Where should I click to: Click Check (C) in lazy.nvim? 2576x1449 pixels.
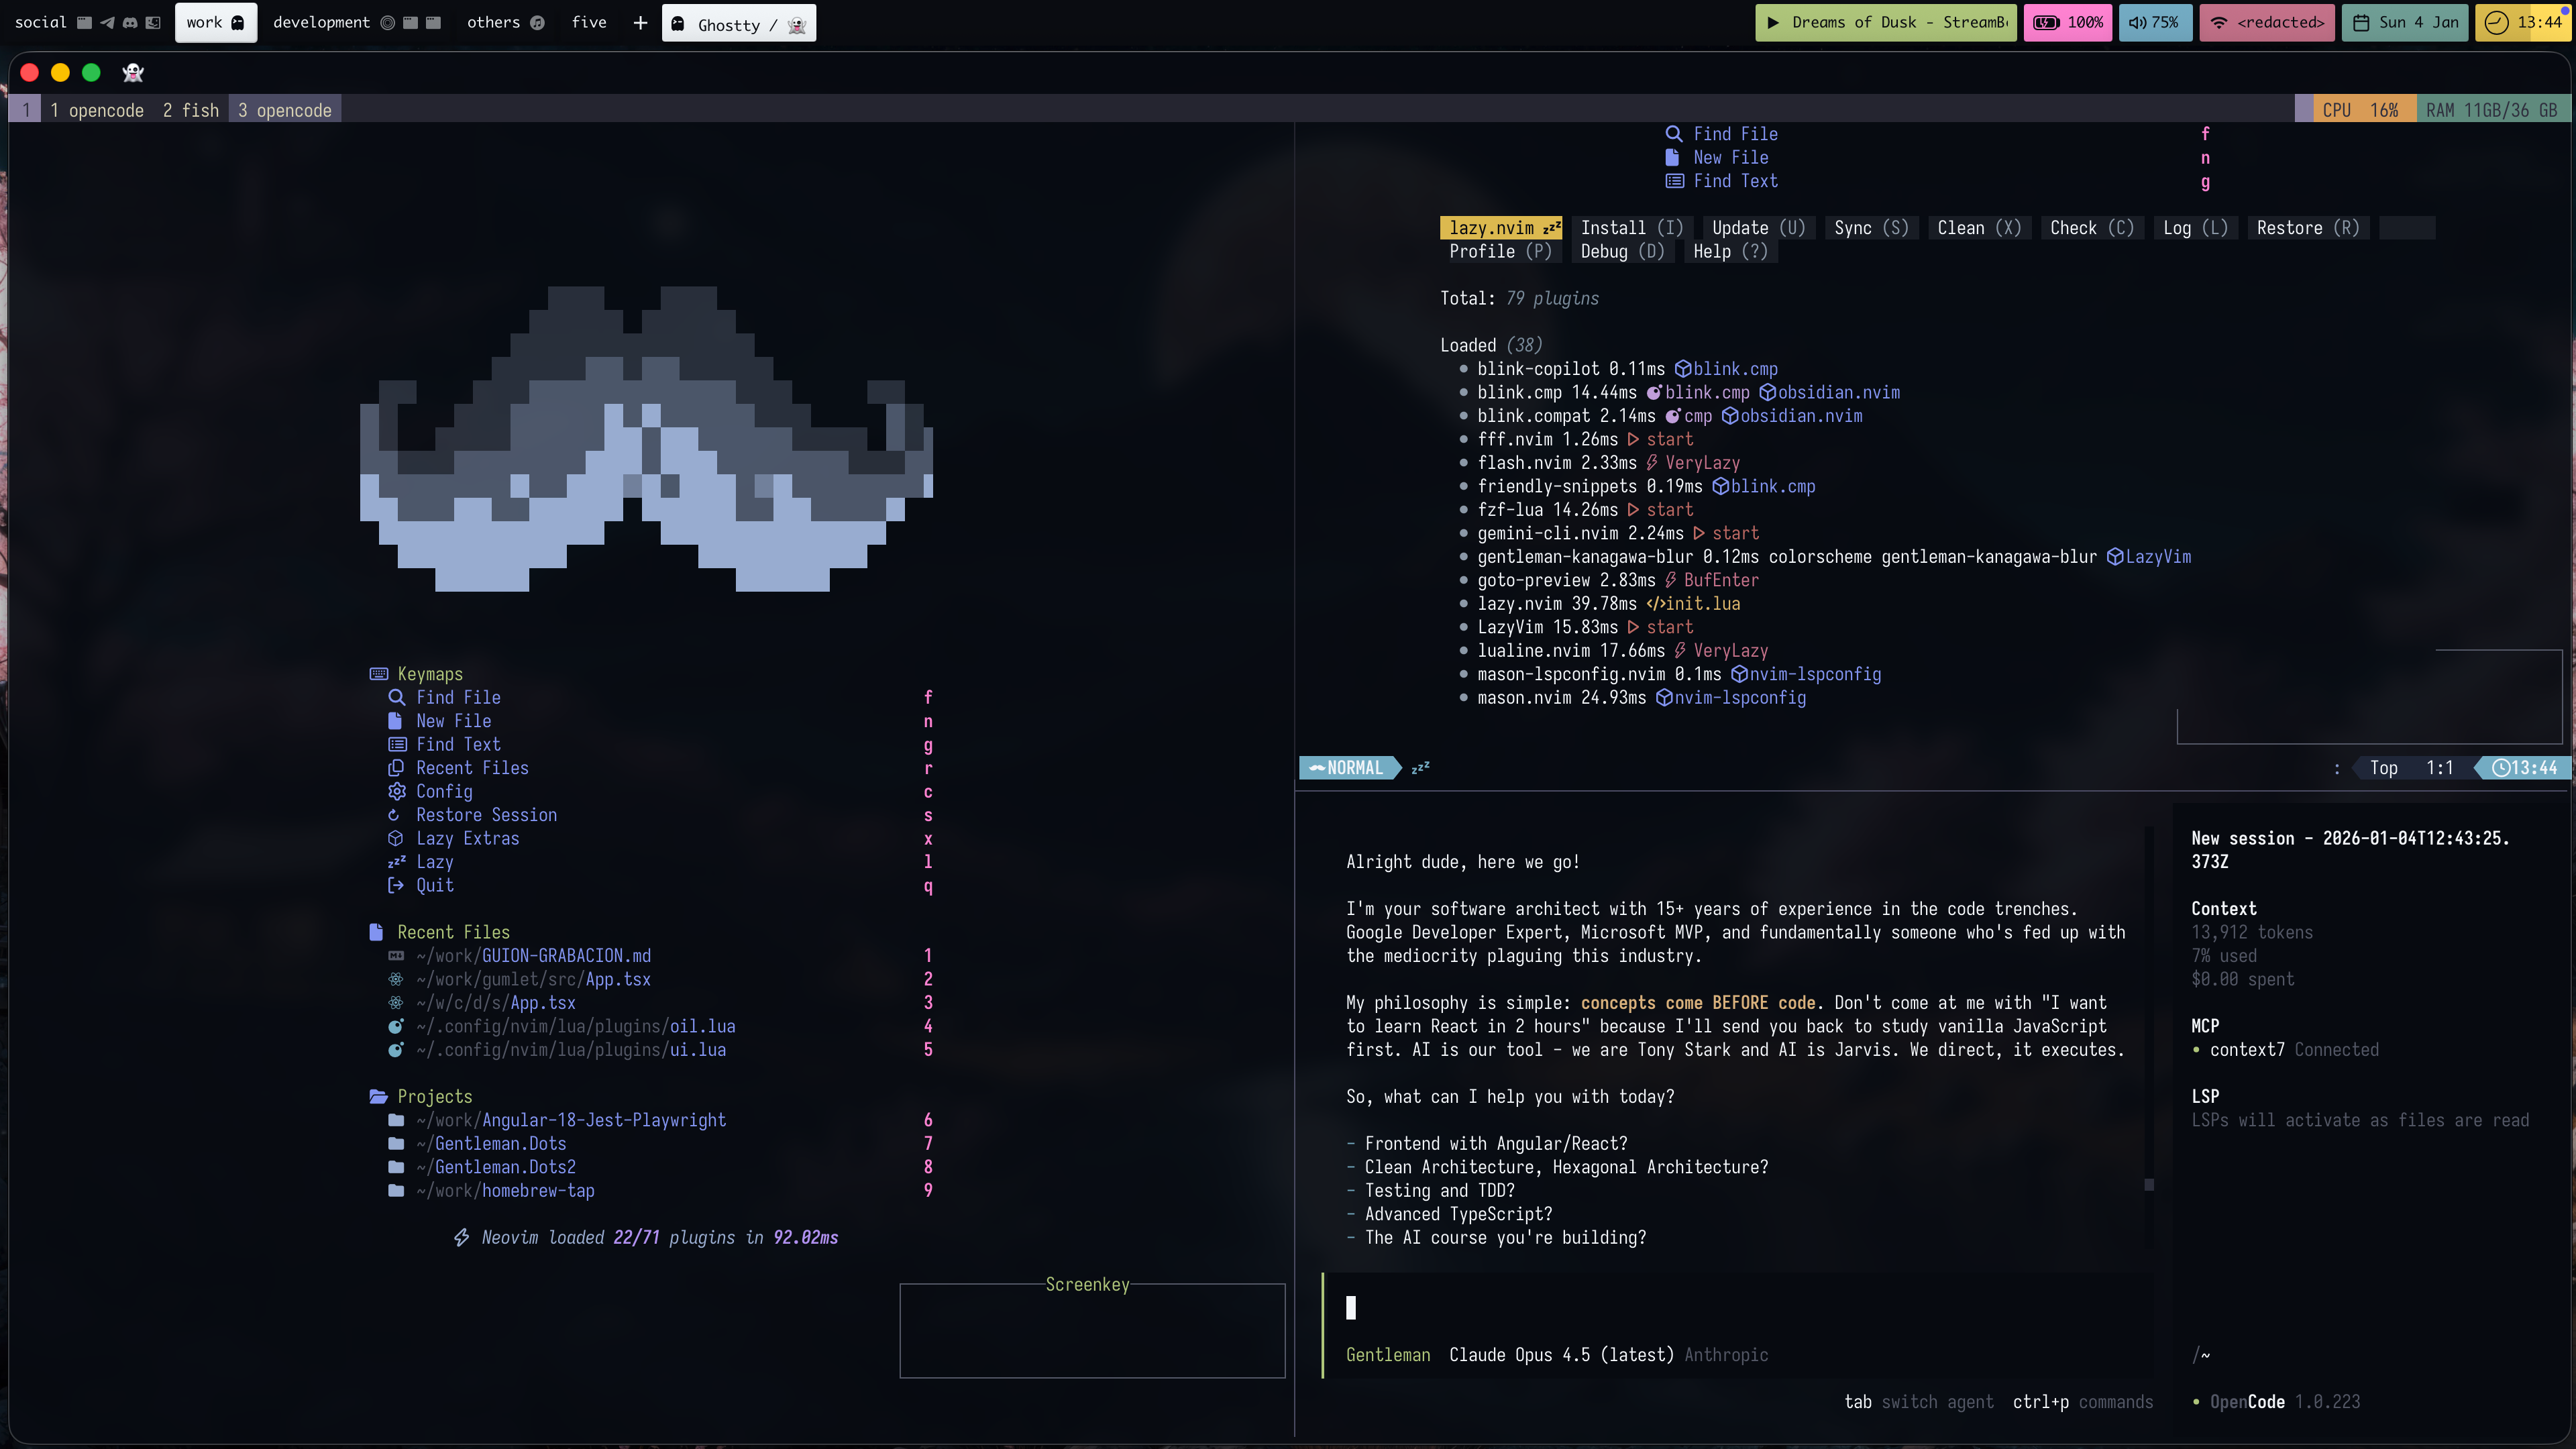[2091, 228]
